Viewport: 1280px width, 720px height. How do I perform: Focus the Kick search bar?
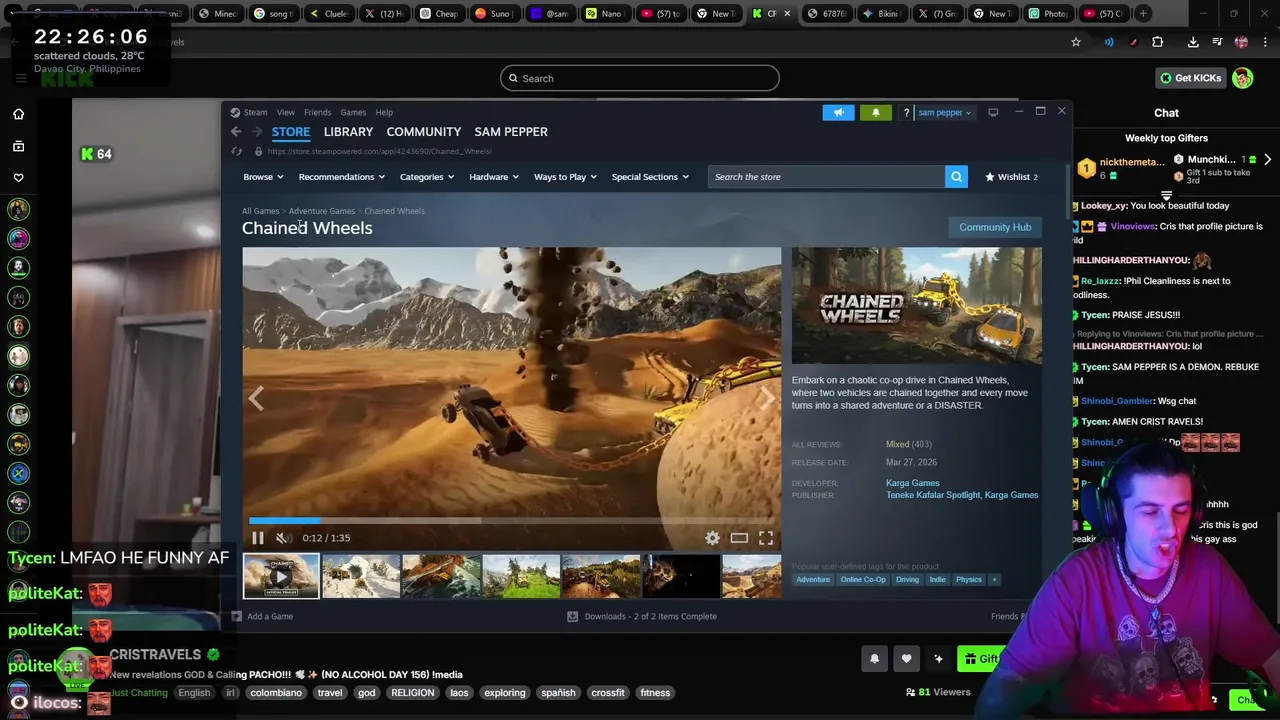pyautogui.click(x=640, y=78)
